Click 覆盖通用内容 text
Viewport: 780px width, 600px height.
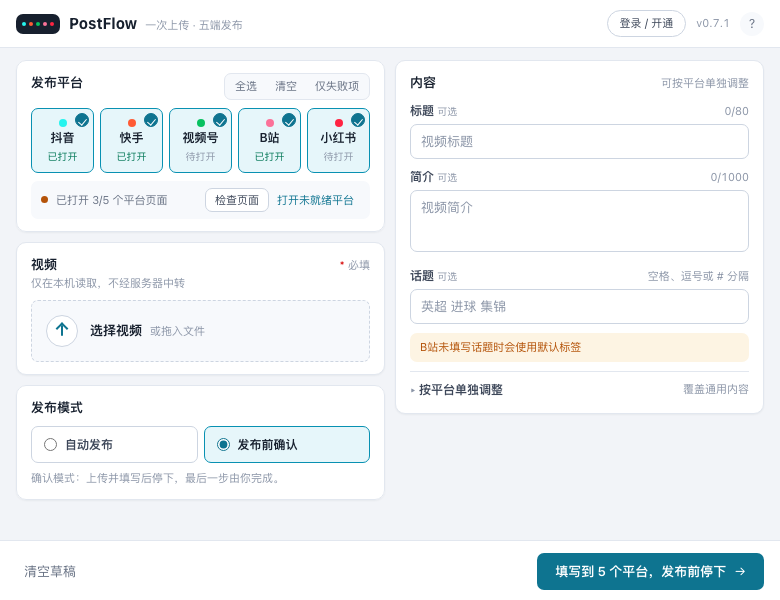coord(716,389)
